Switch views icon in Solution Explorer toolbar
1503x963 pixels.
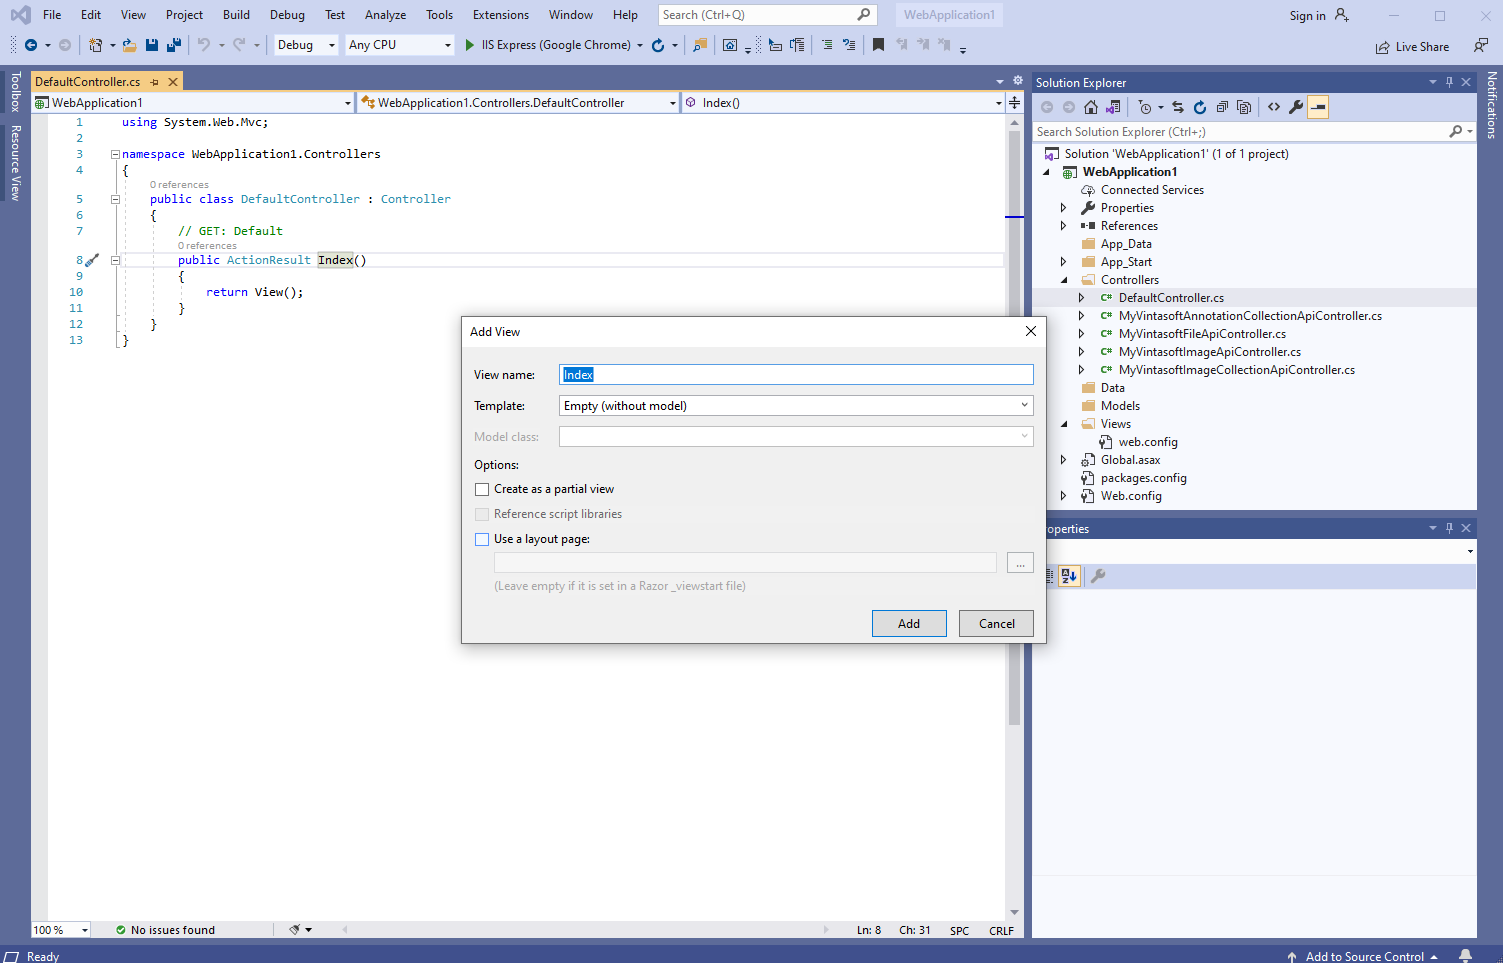pyautogui.click(x=1113, y=107)
